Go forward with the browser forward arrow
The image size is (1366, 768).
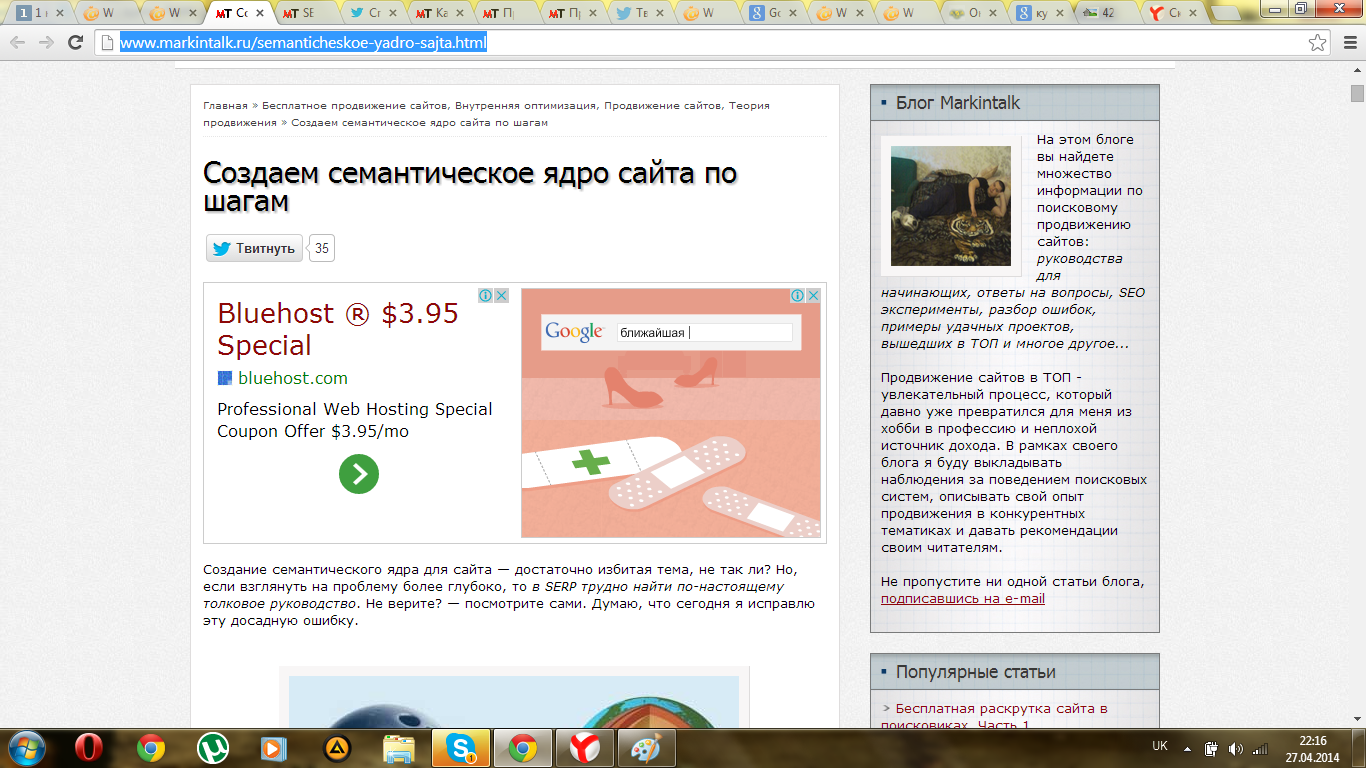(46, 42)
